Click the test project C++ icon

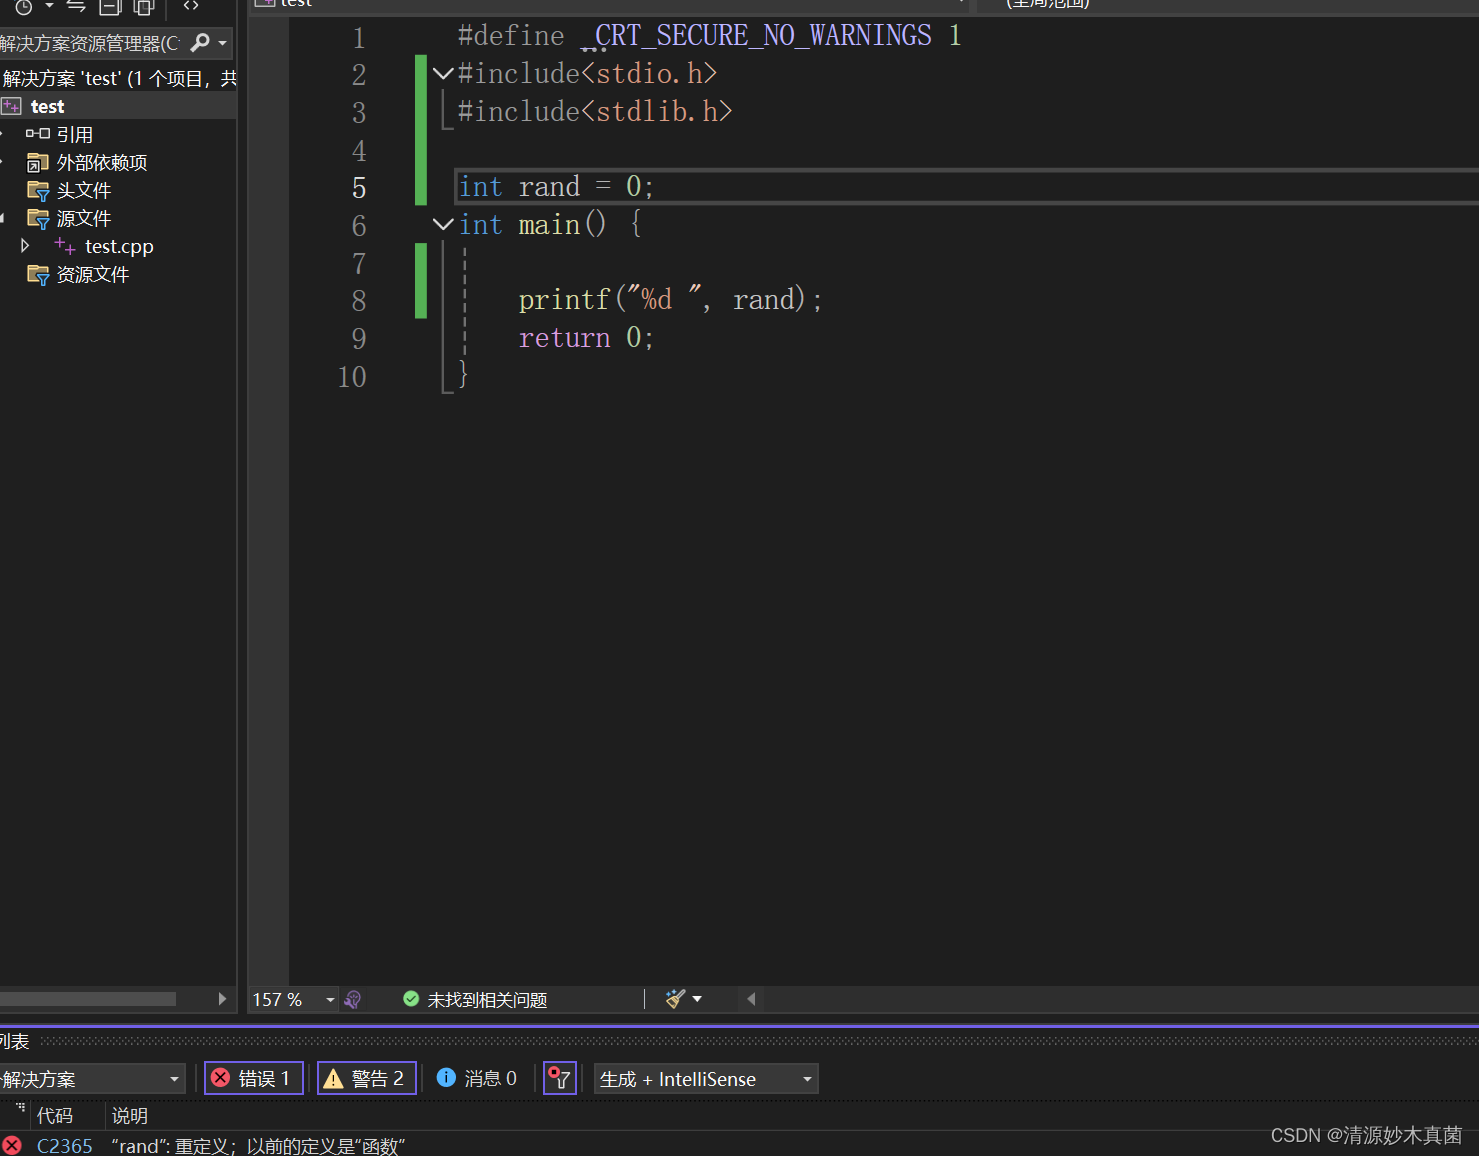coord(12,106)
